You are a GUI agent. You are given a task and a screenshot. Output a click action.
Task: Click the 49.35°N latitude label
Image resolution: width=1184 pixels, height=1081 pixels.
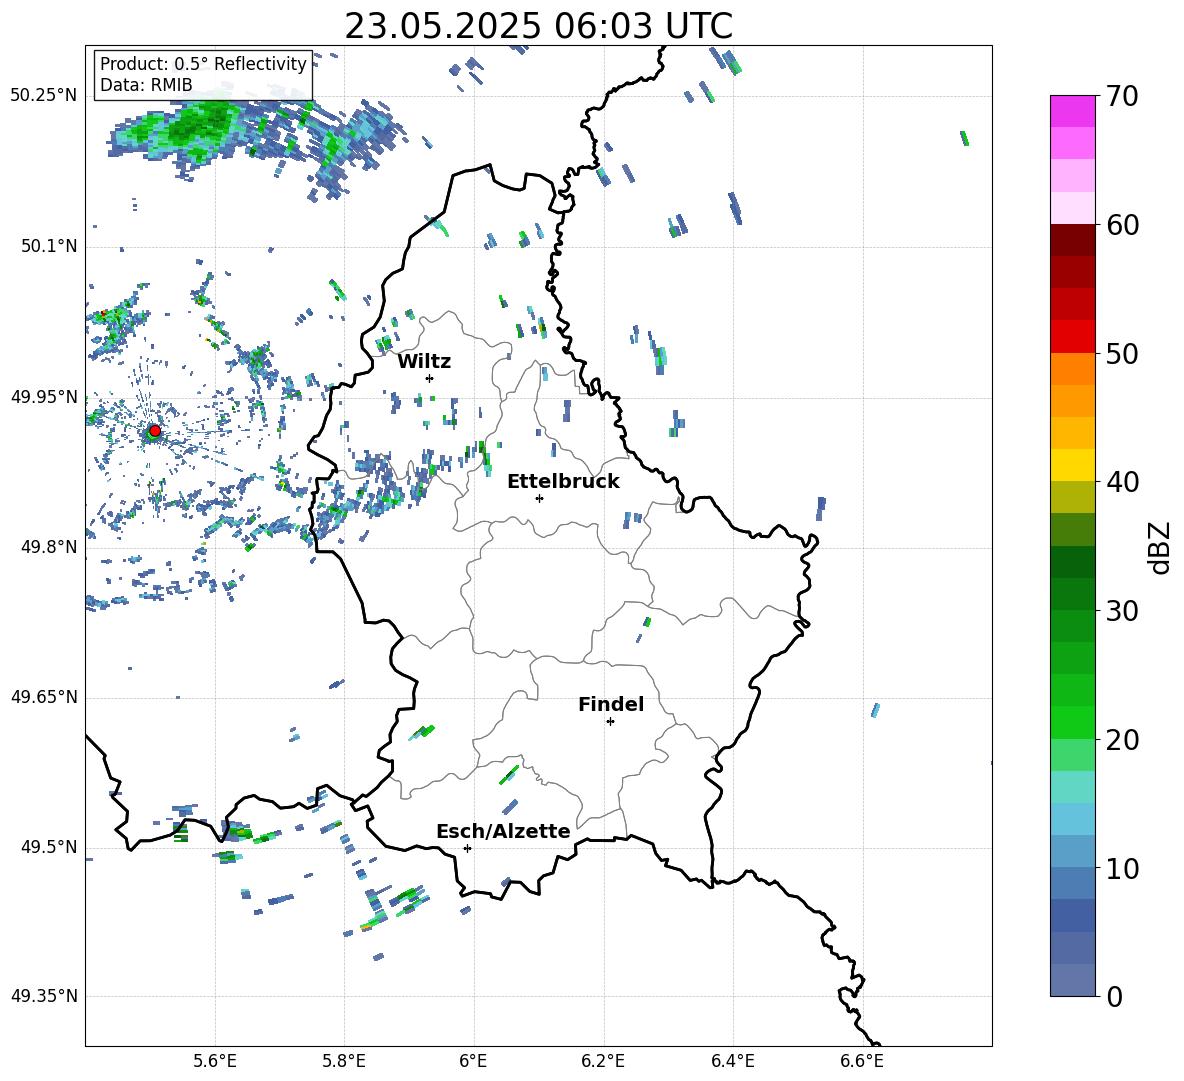44,996
